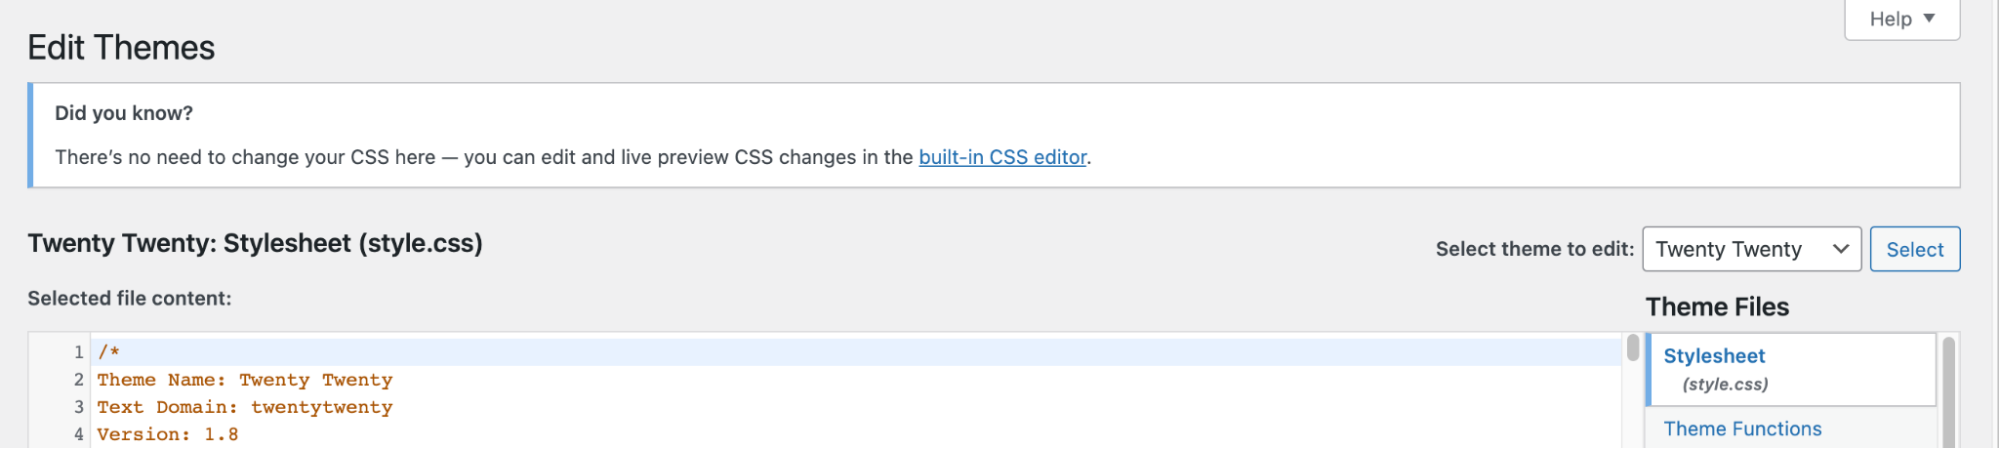Click the Text Domain line in editor
1999x449 pixels.
click(x=244, y=407)
